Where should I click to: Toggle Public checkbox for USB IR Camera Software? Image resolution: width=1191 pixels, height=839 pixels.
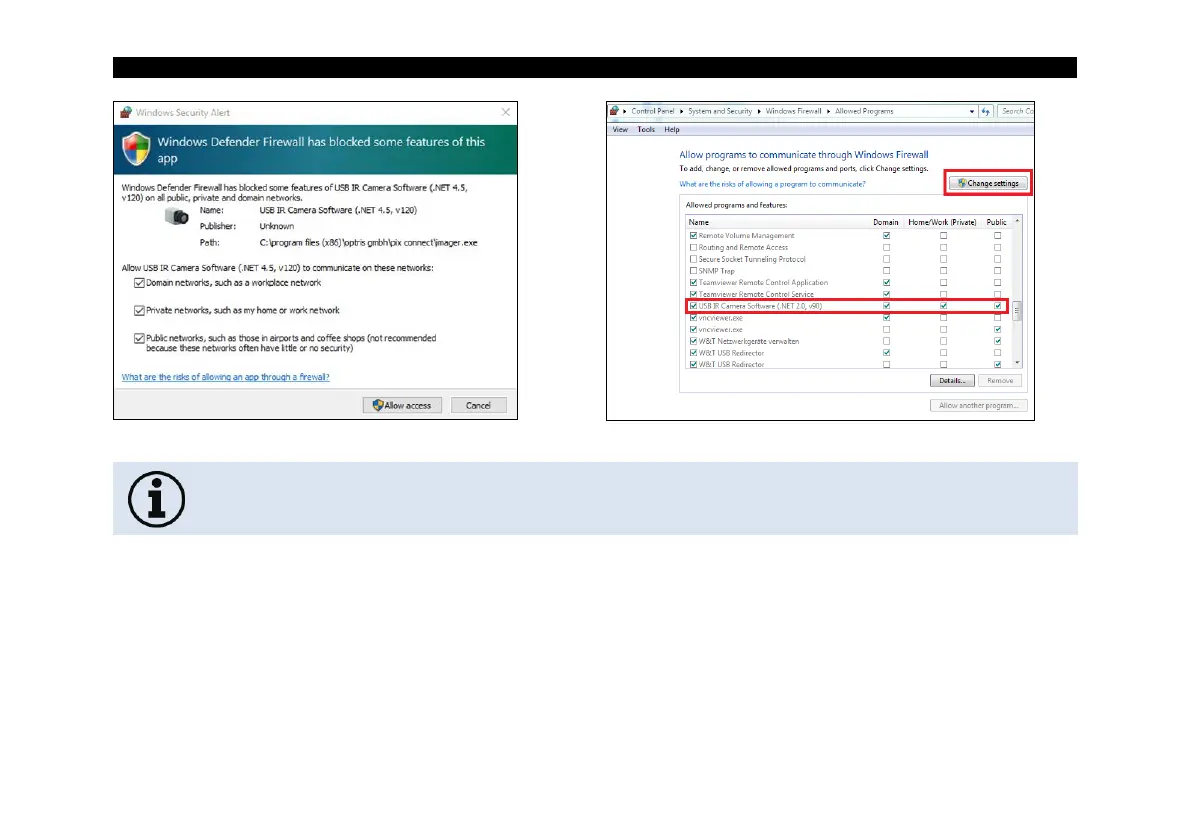coord(998,306)
